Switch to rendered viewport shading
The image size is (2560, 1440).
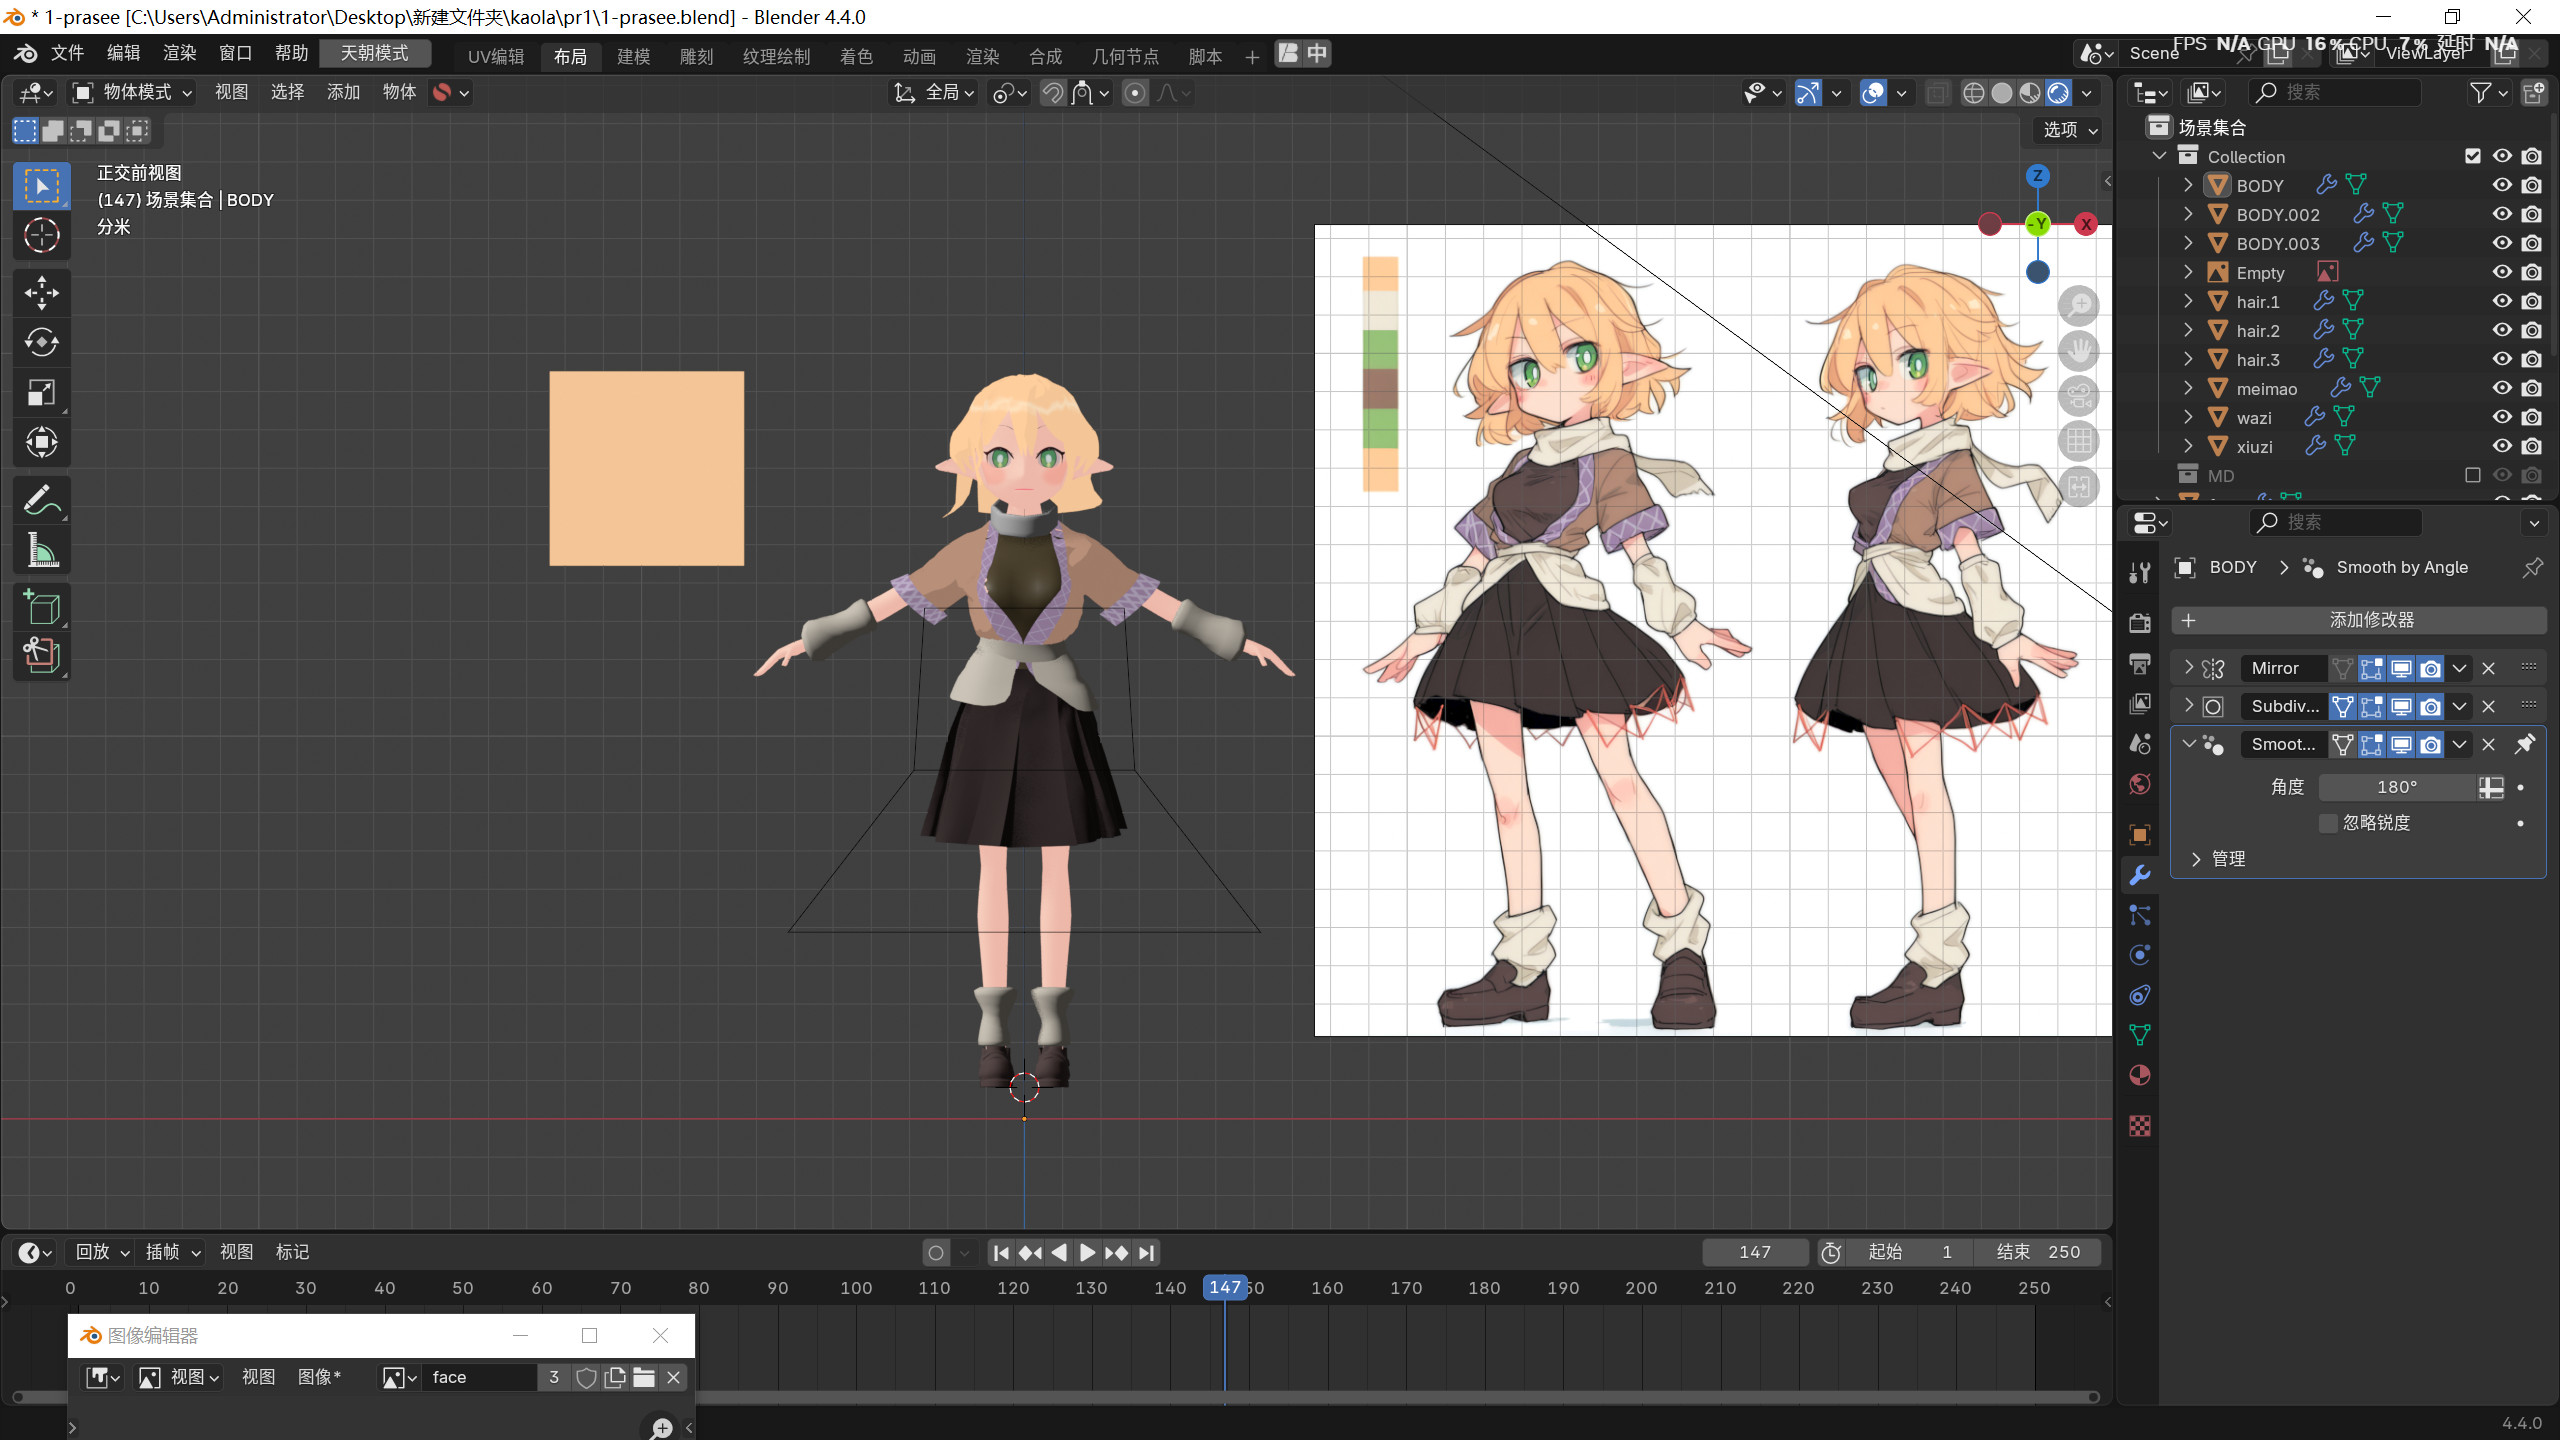pos(2058,93)
